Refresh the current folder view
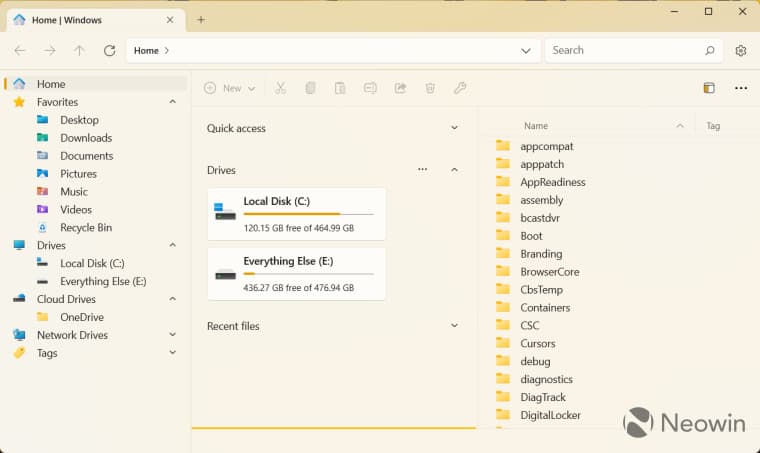Viewport: 760px width, 453px height. click(x=110, y=50)
